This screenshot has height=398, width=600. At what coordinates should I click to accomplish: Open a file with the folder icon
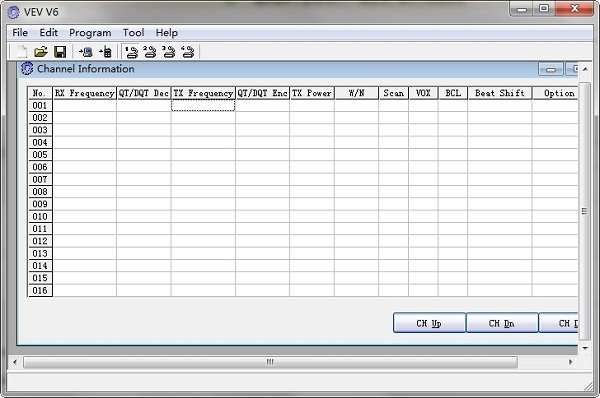coord(41,52)
